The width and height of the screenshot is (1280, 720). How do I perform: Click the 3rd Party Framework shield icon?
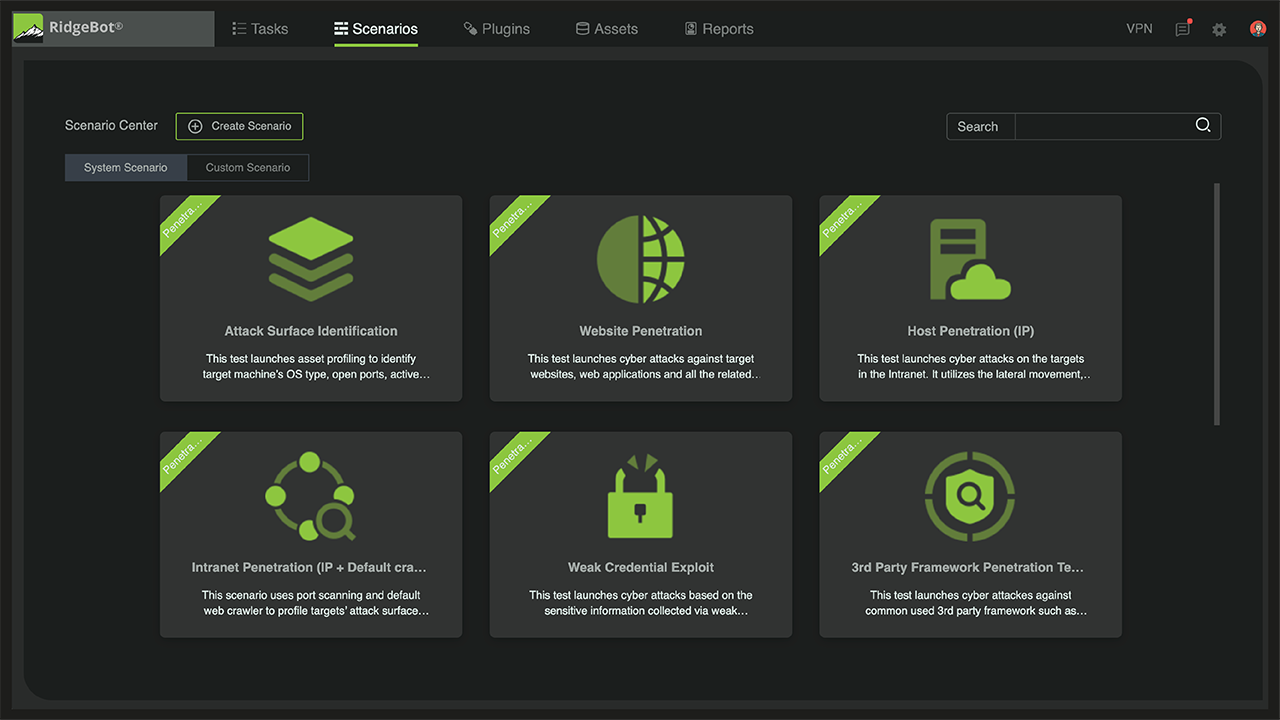[969, 496]
